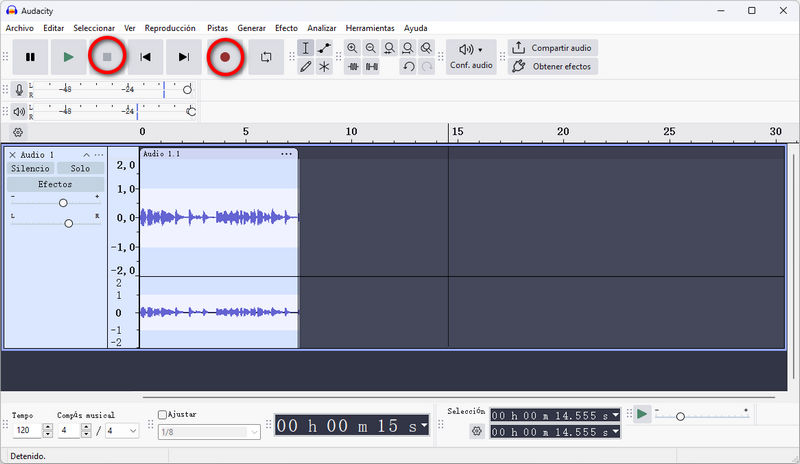800x464 pixels.
Task: Click Compartir audio button
Action: (553, 48)
